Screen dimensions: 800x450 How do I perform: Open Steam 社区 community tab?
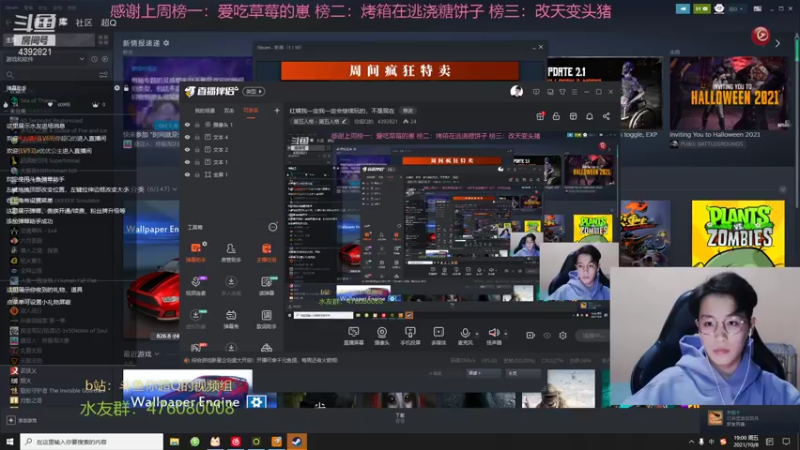84,22
